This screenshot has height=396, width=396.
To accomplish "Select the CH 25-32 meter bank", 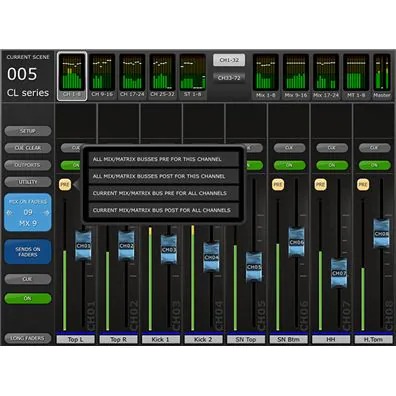I will [x=162, y=76].
